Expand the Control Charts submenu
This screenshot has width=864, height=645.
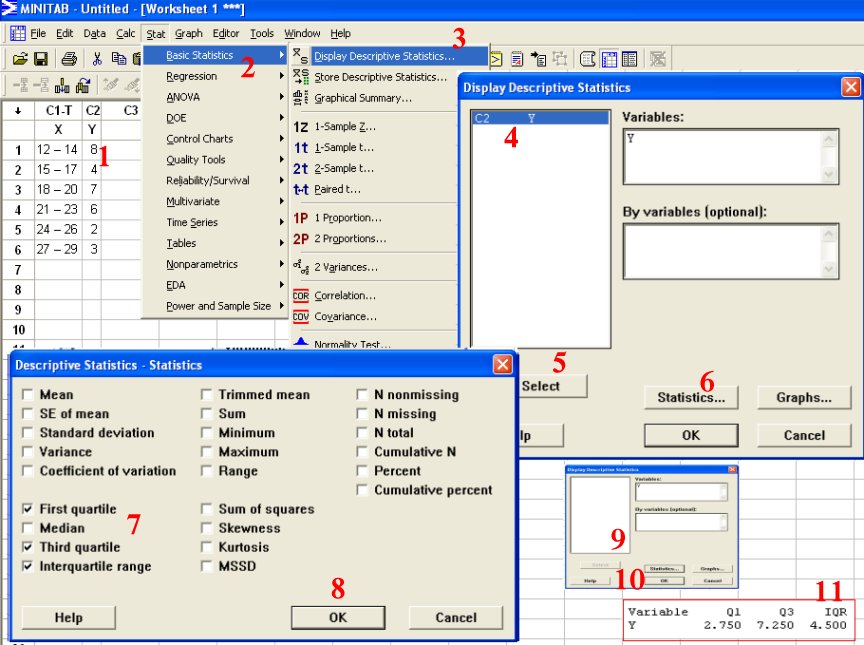click(x=215, y=139)
